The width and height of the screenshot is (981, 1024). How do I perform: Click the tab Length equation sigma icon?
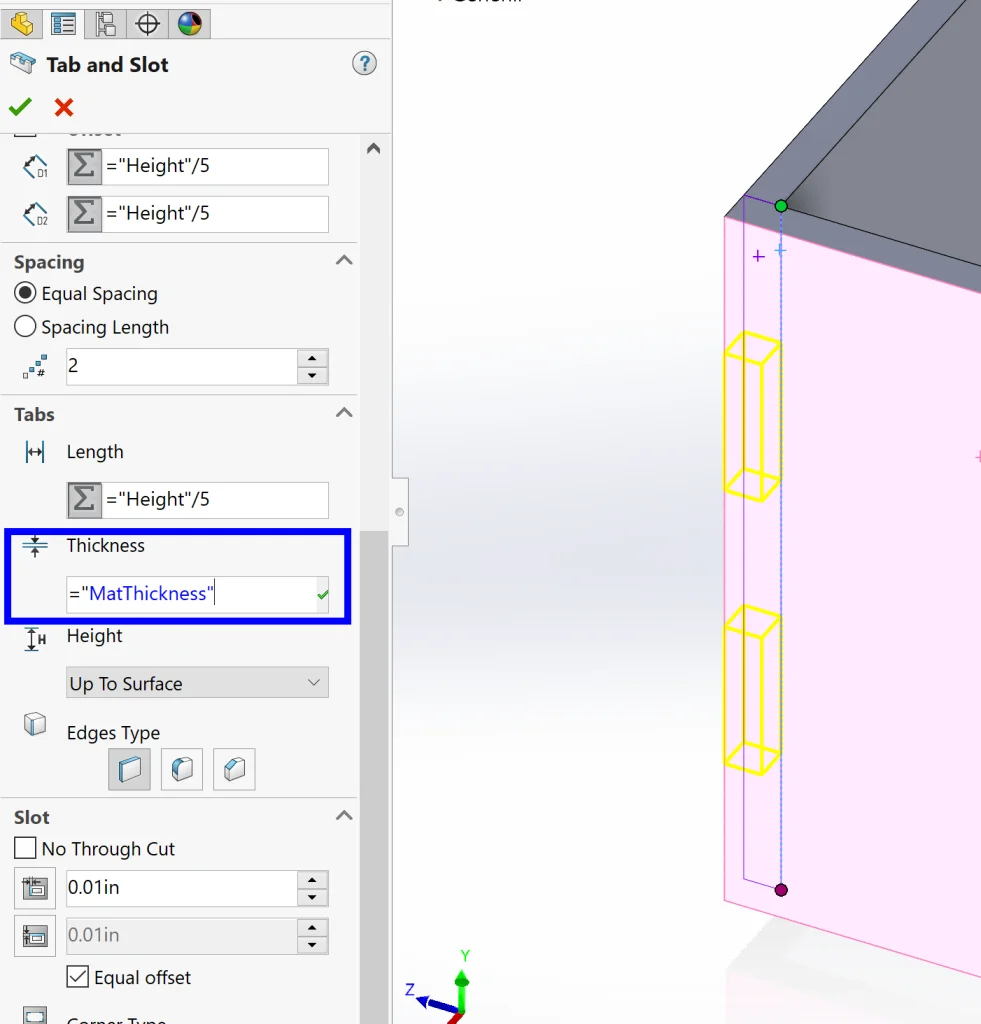pyautogui.click(x=84, y=500)
